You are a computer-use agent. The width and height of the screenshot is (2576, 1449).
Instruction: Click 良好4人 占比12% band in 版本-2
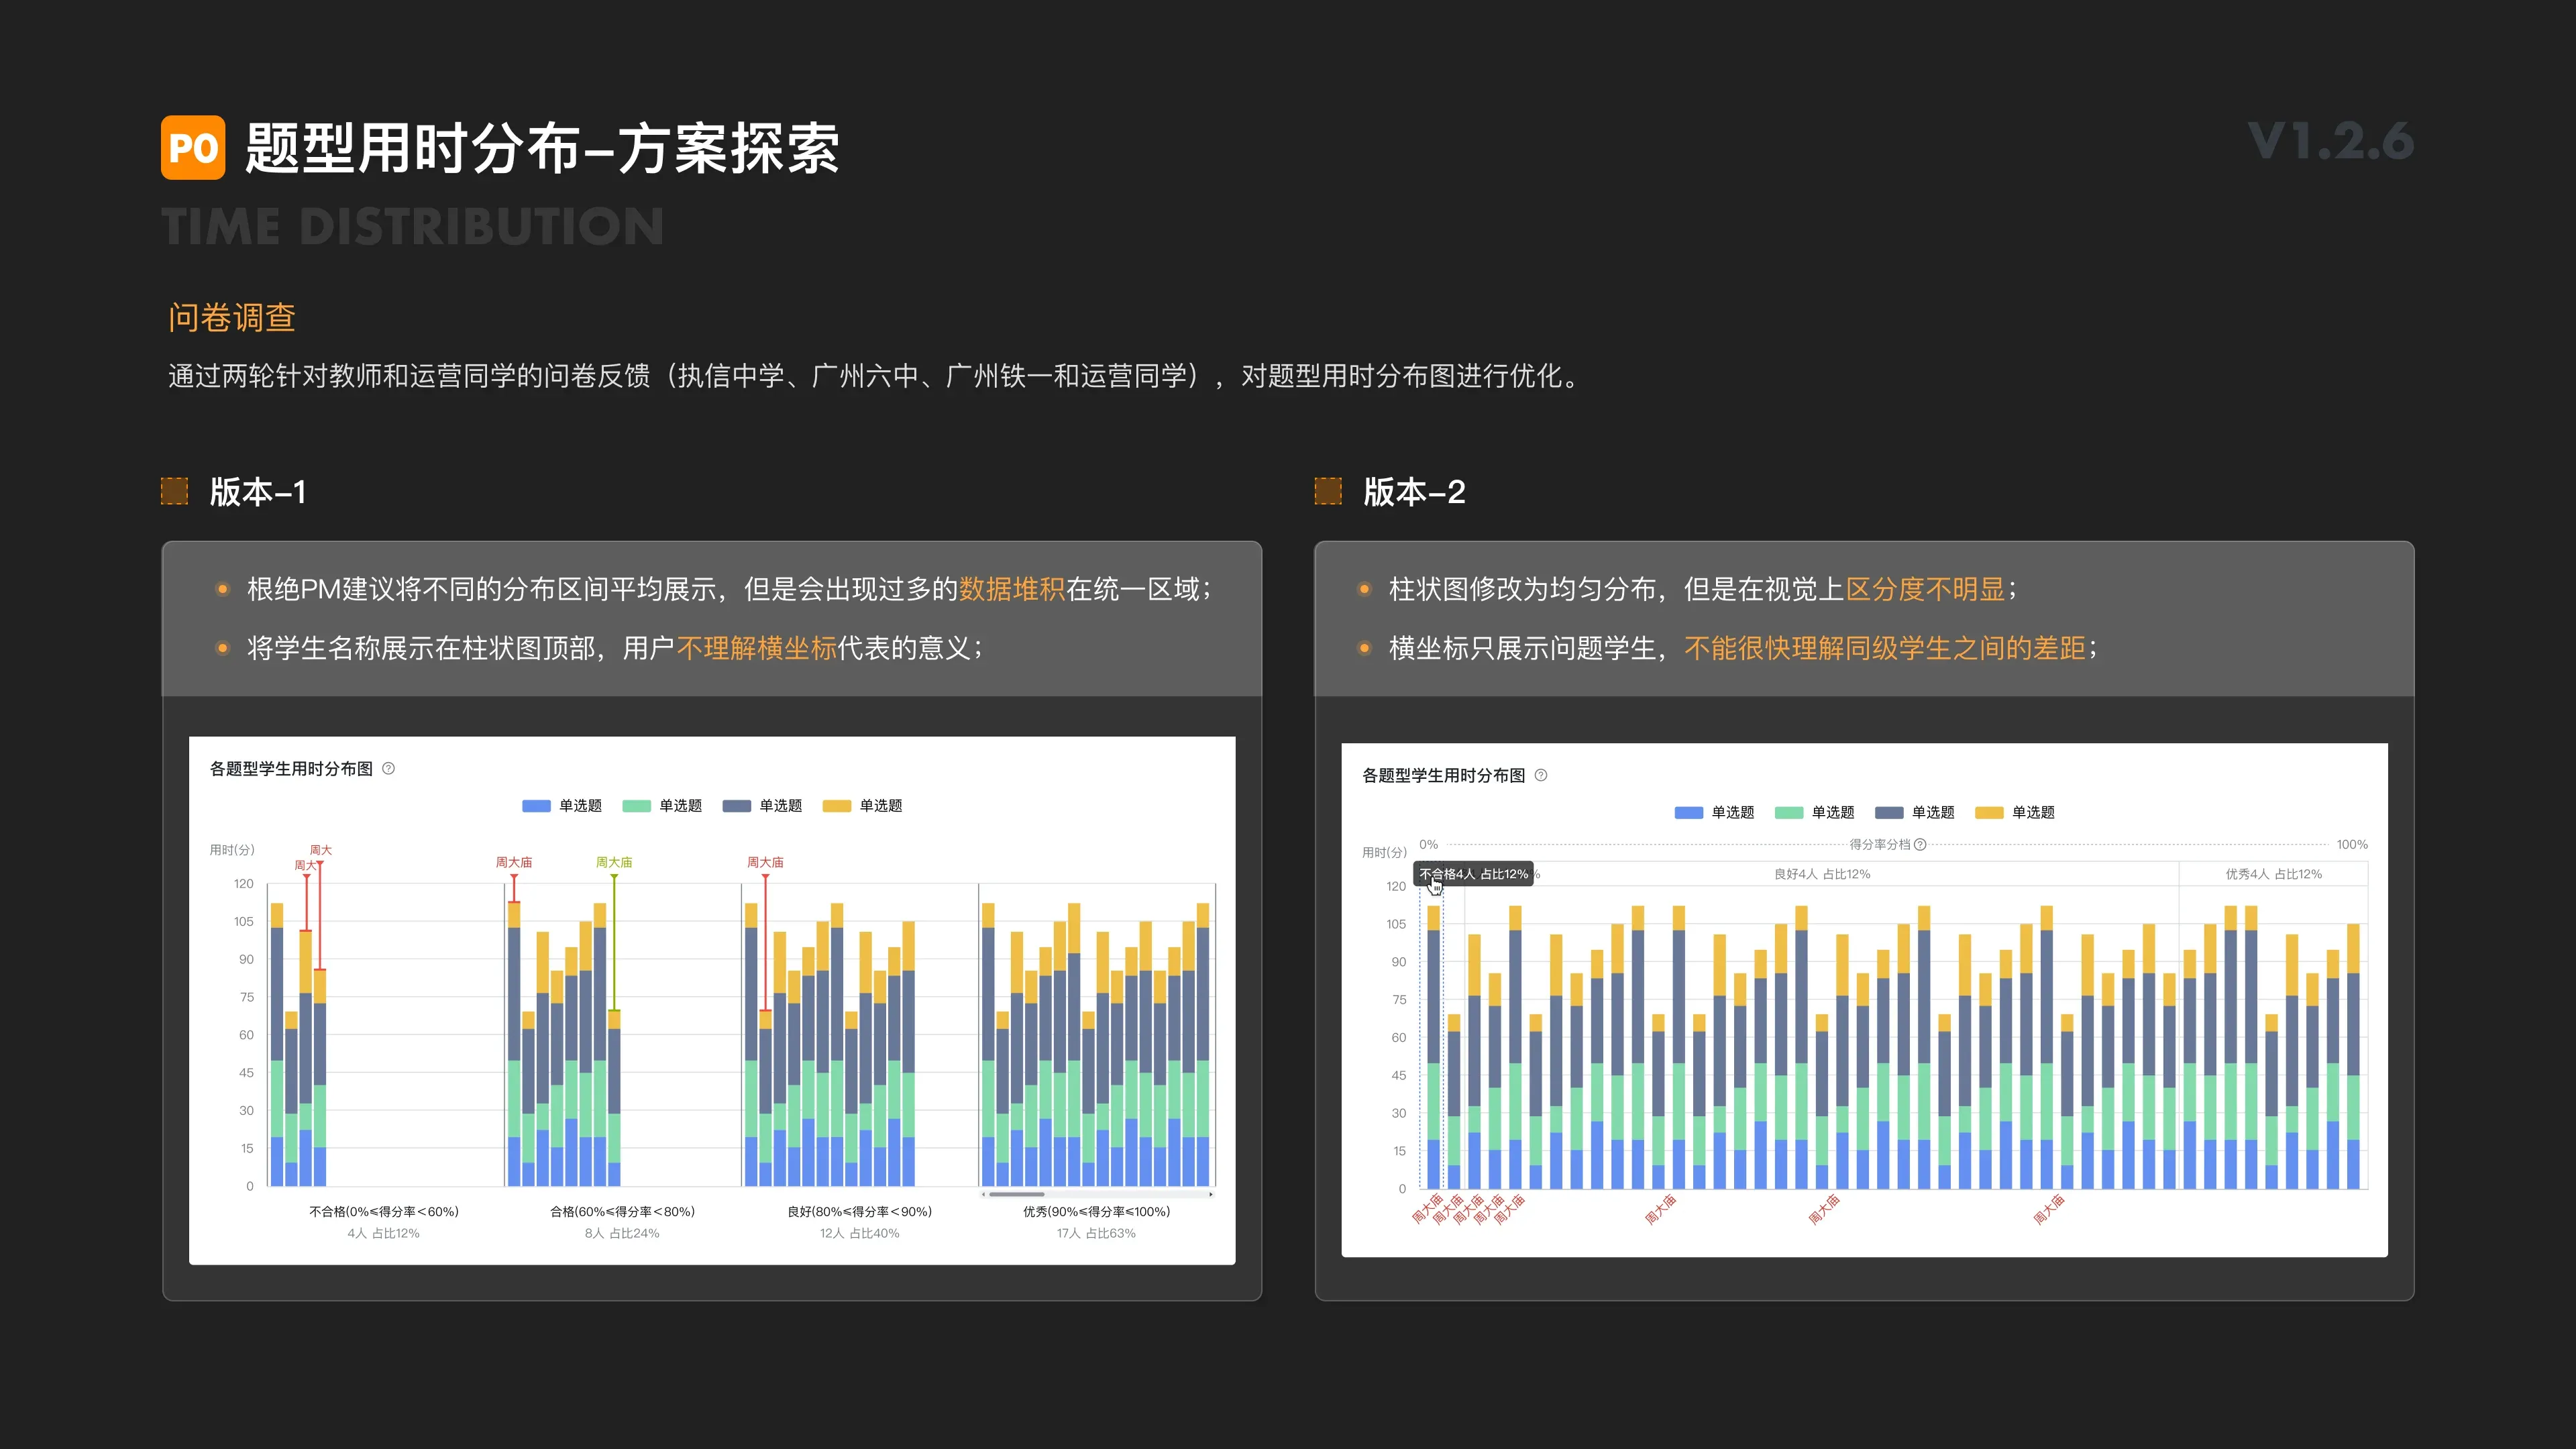click(1822, 874)
